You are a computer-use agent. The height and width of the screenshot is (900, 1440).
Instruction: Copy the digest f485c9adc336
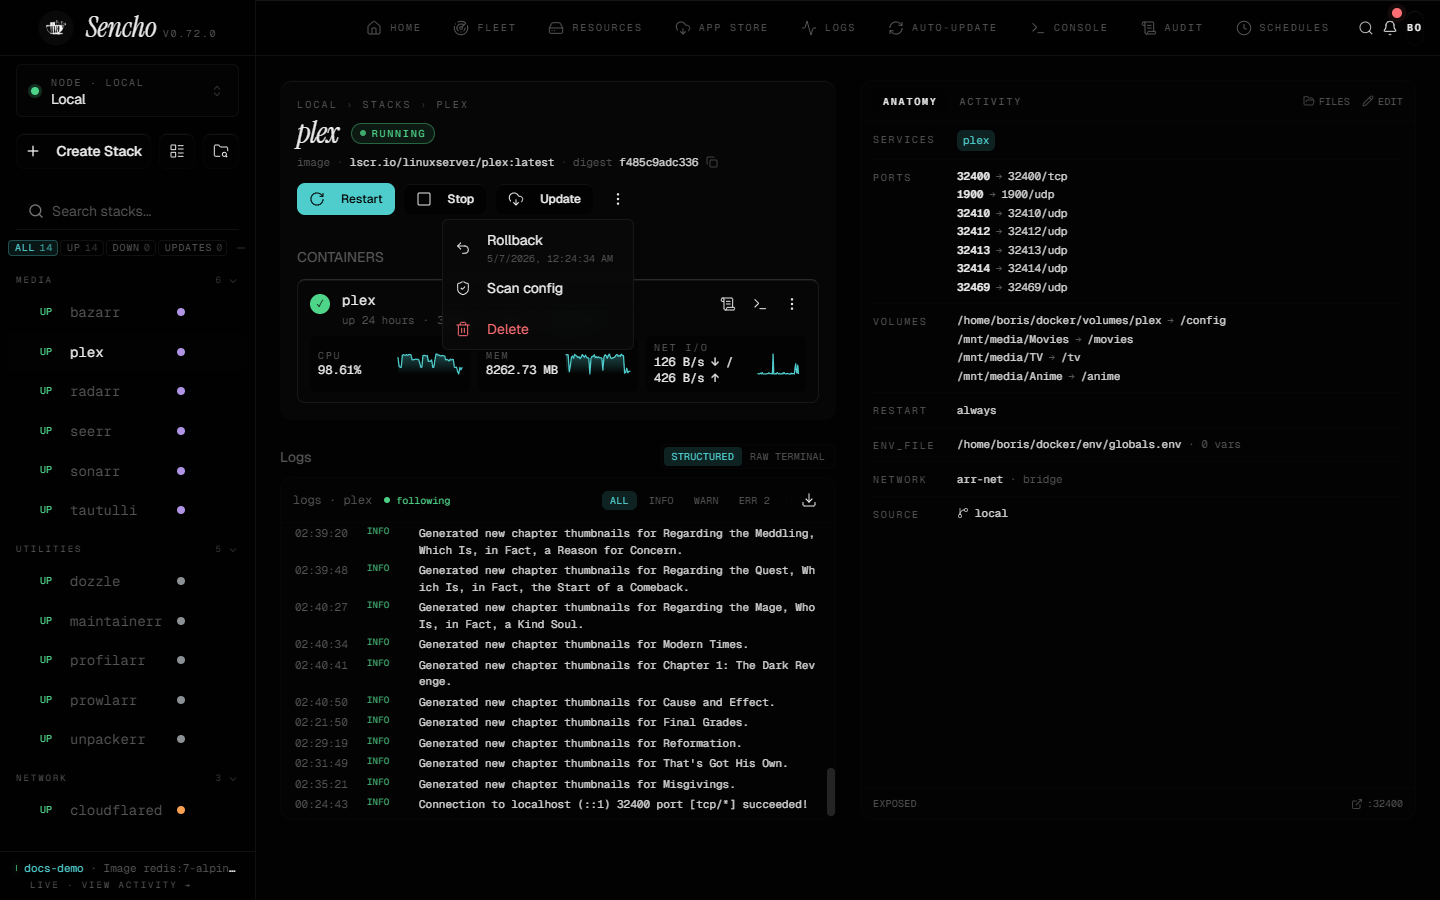point(712,162)
